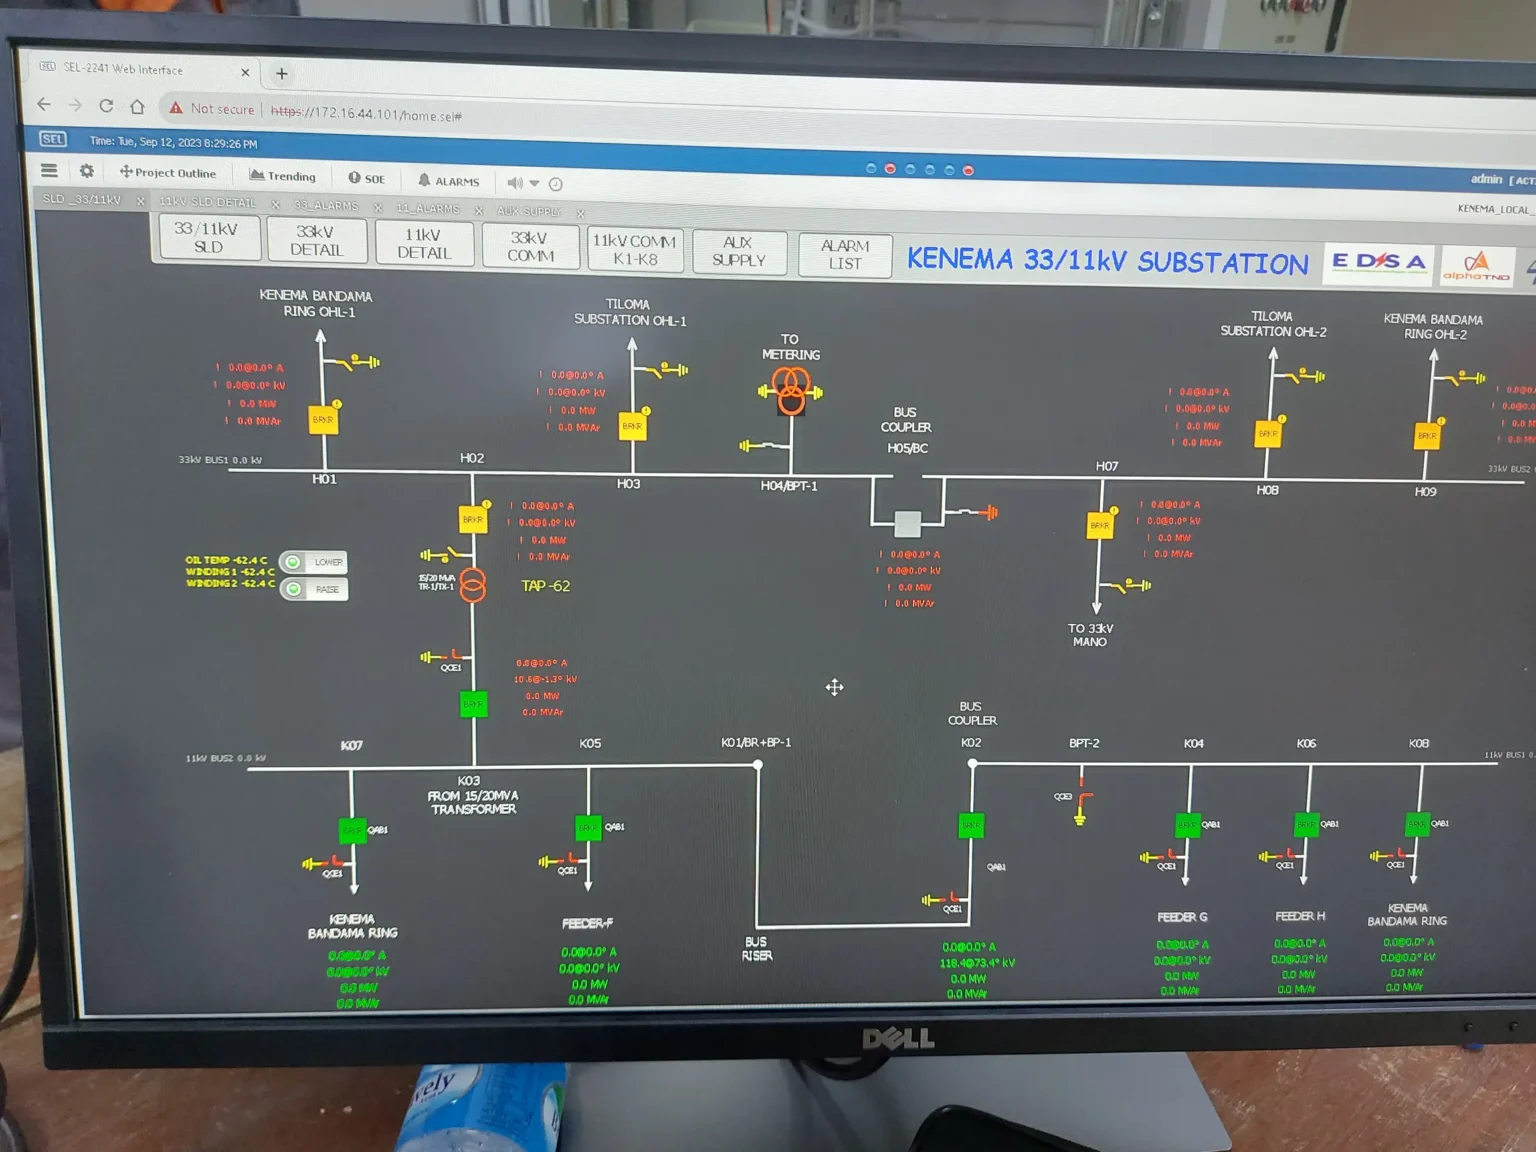Click the orange metering transformer symbol
Image resolution: width=1536 pixels, height=1152 pixels.
(791, 390)
